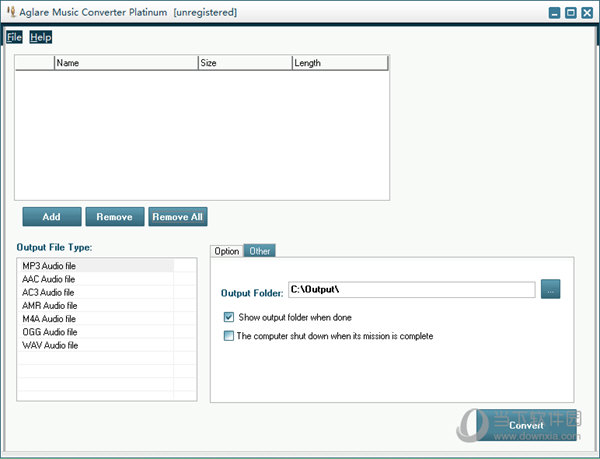The width and height of the screenshot is (600, 459).
Task: Select MP3 Audio file output type
Action: pyautogui.click(x=95, y=266)
